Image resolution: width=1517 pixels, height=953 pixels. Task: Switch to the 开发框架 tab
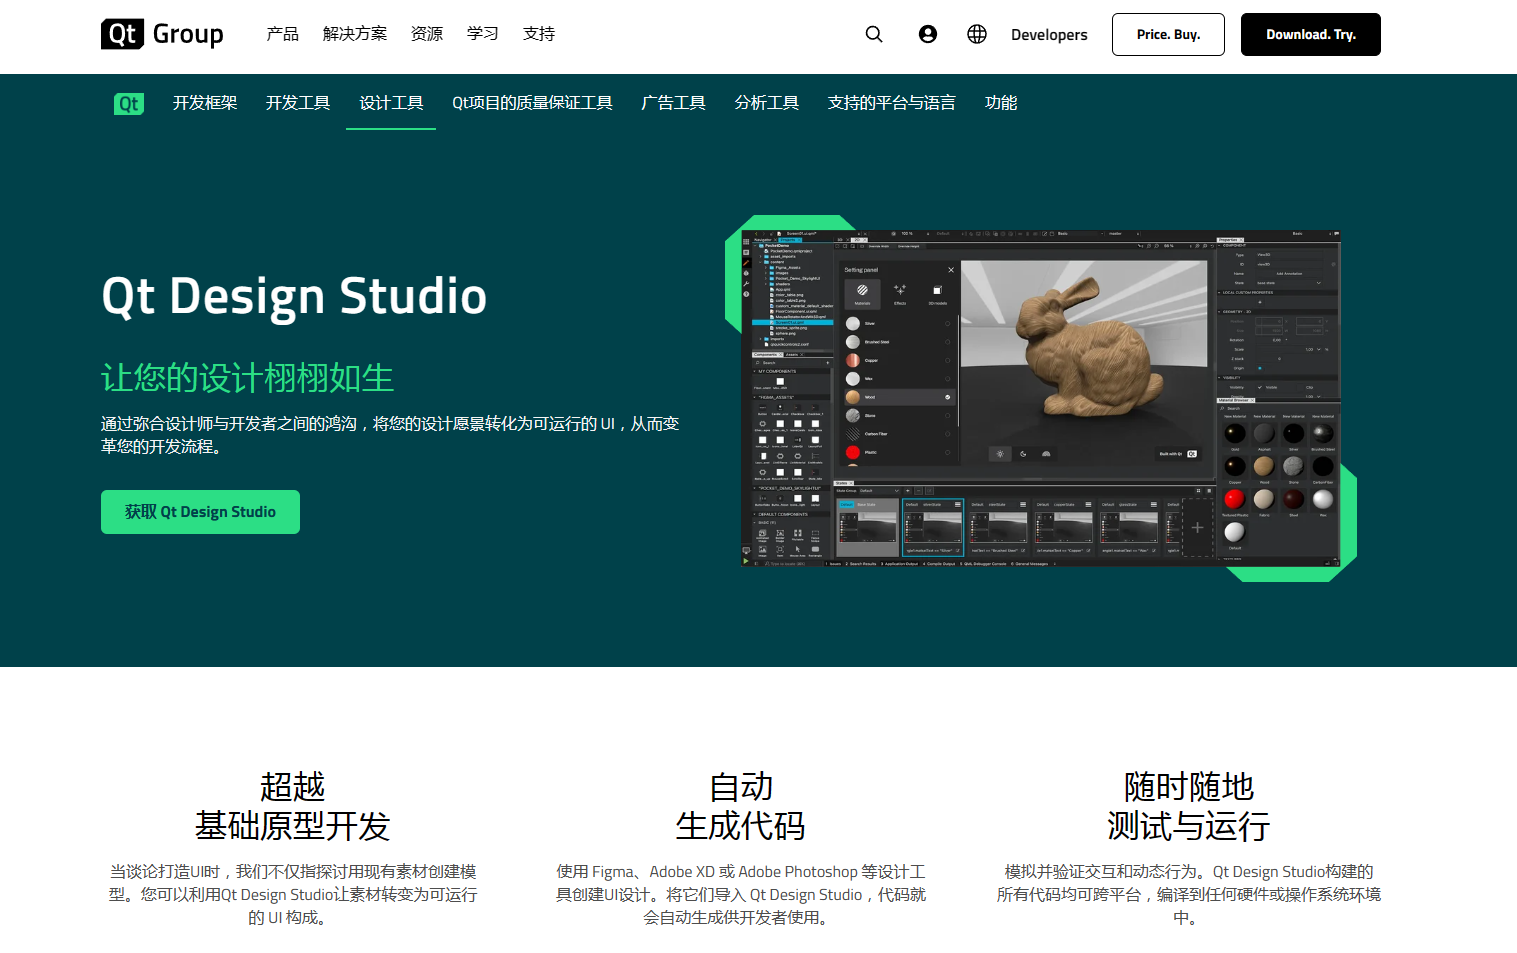coord(205,103)
